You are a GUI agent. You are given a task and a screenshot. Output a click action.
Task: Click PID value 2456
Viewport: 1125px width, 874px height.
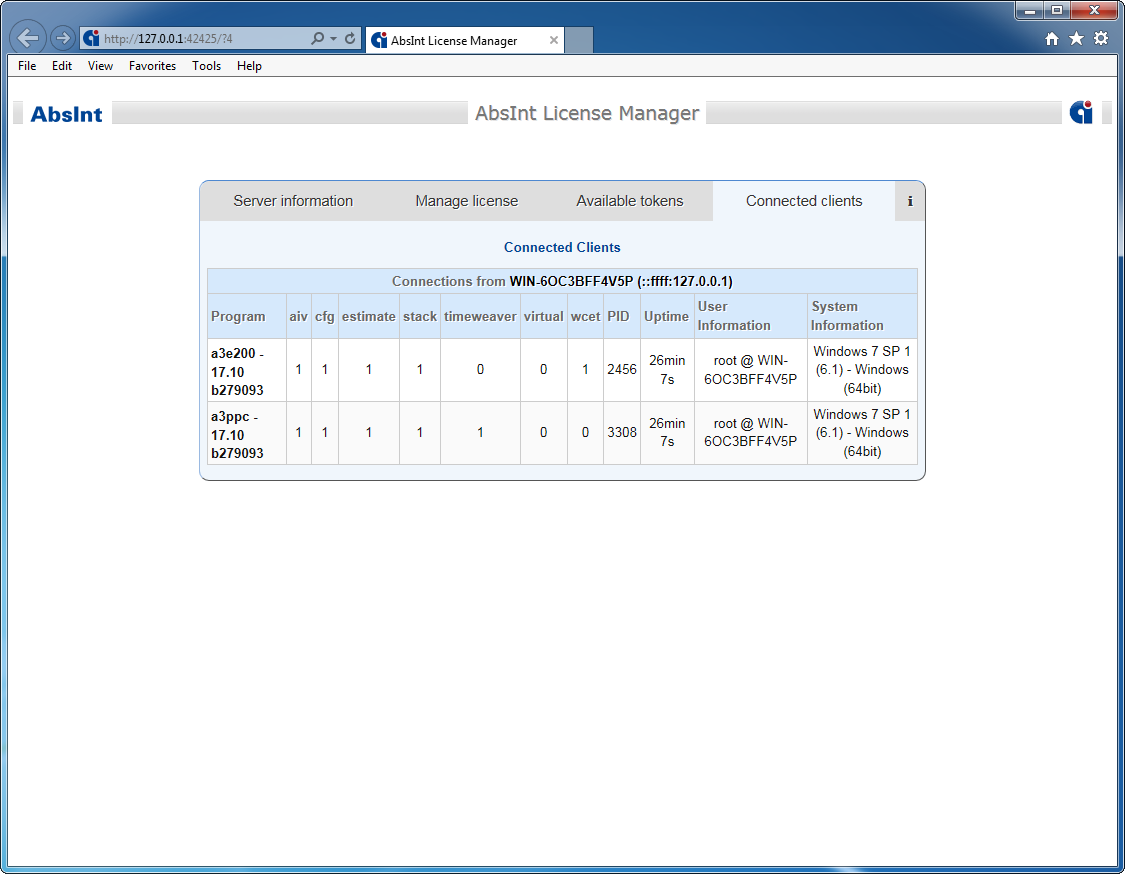pos(621,370)
